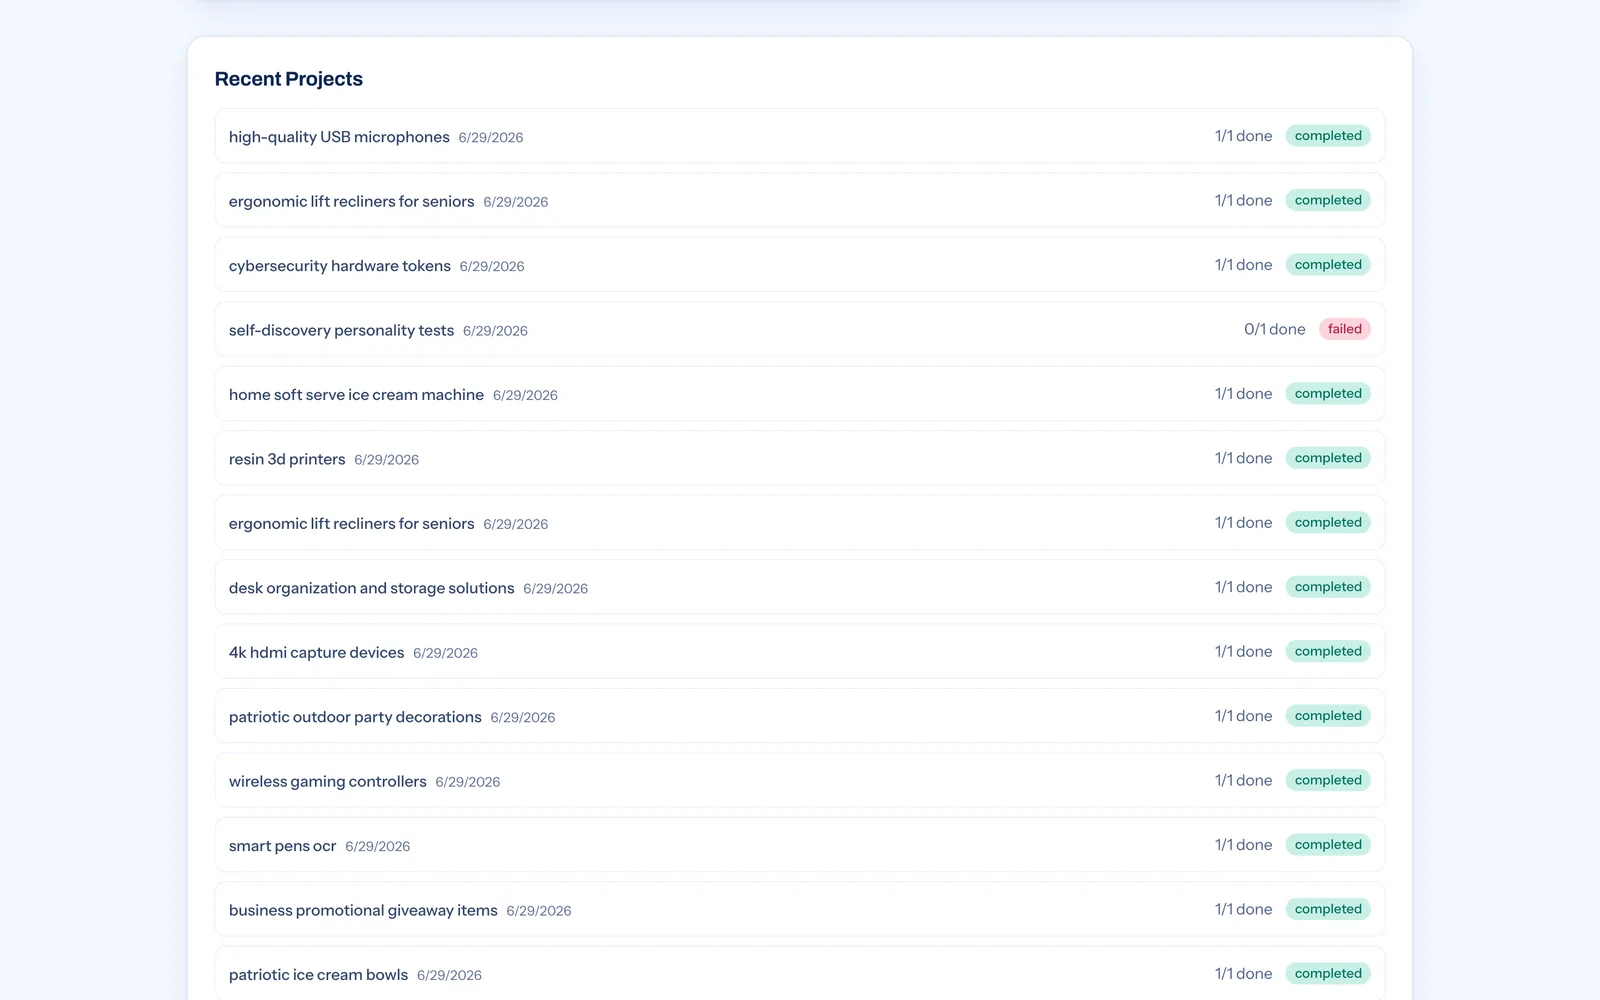Open the wireless gaming controllers project
The height and width of the screenshot is (1000, 1600).
point(799,781)
